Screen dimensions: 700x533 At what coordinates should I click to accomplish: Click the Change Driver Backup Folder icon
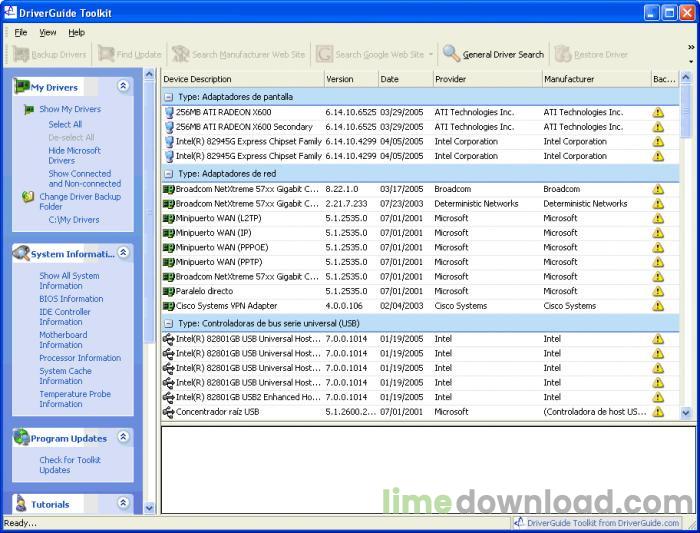(x=28, y=197)
